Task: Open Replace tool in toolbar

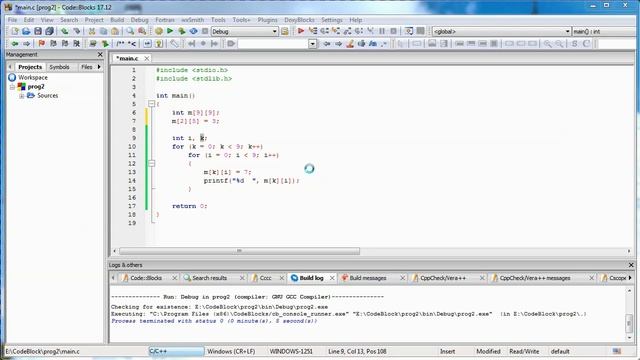Action: click(142, 31)
